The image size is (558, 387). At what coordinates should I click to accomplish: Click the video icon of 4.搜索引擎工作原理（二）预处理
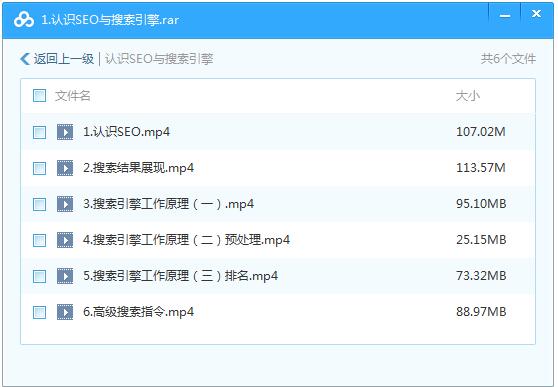(65, 240)
